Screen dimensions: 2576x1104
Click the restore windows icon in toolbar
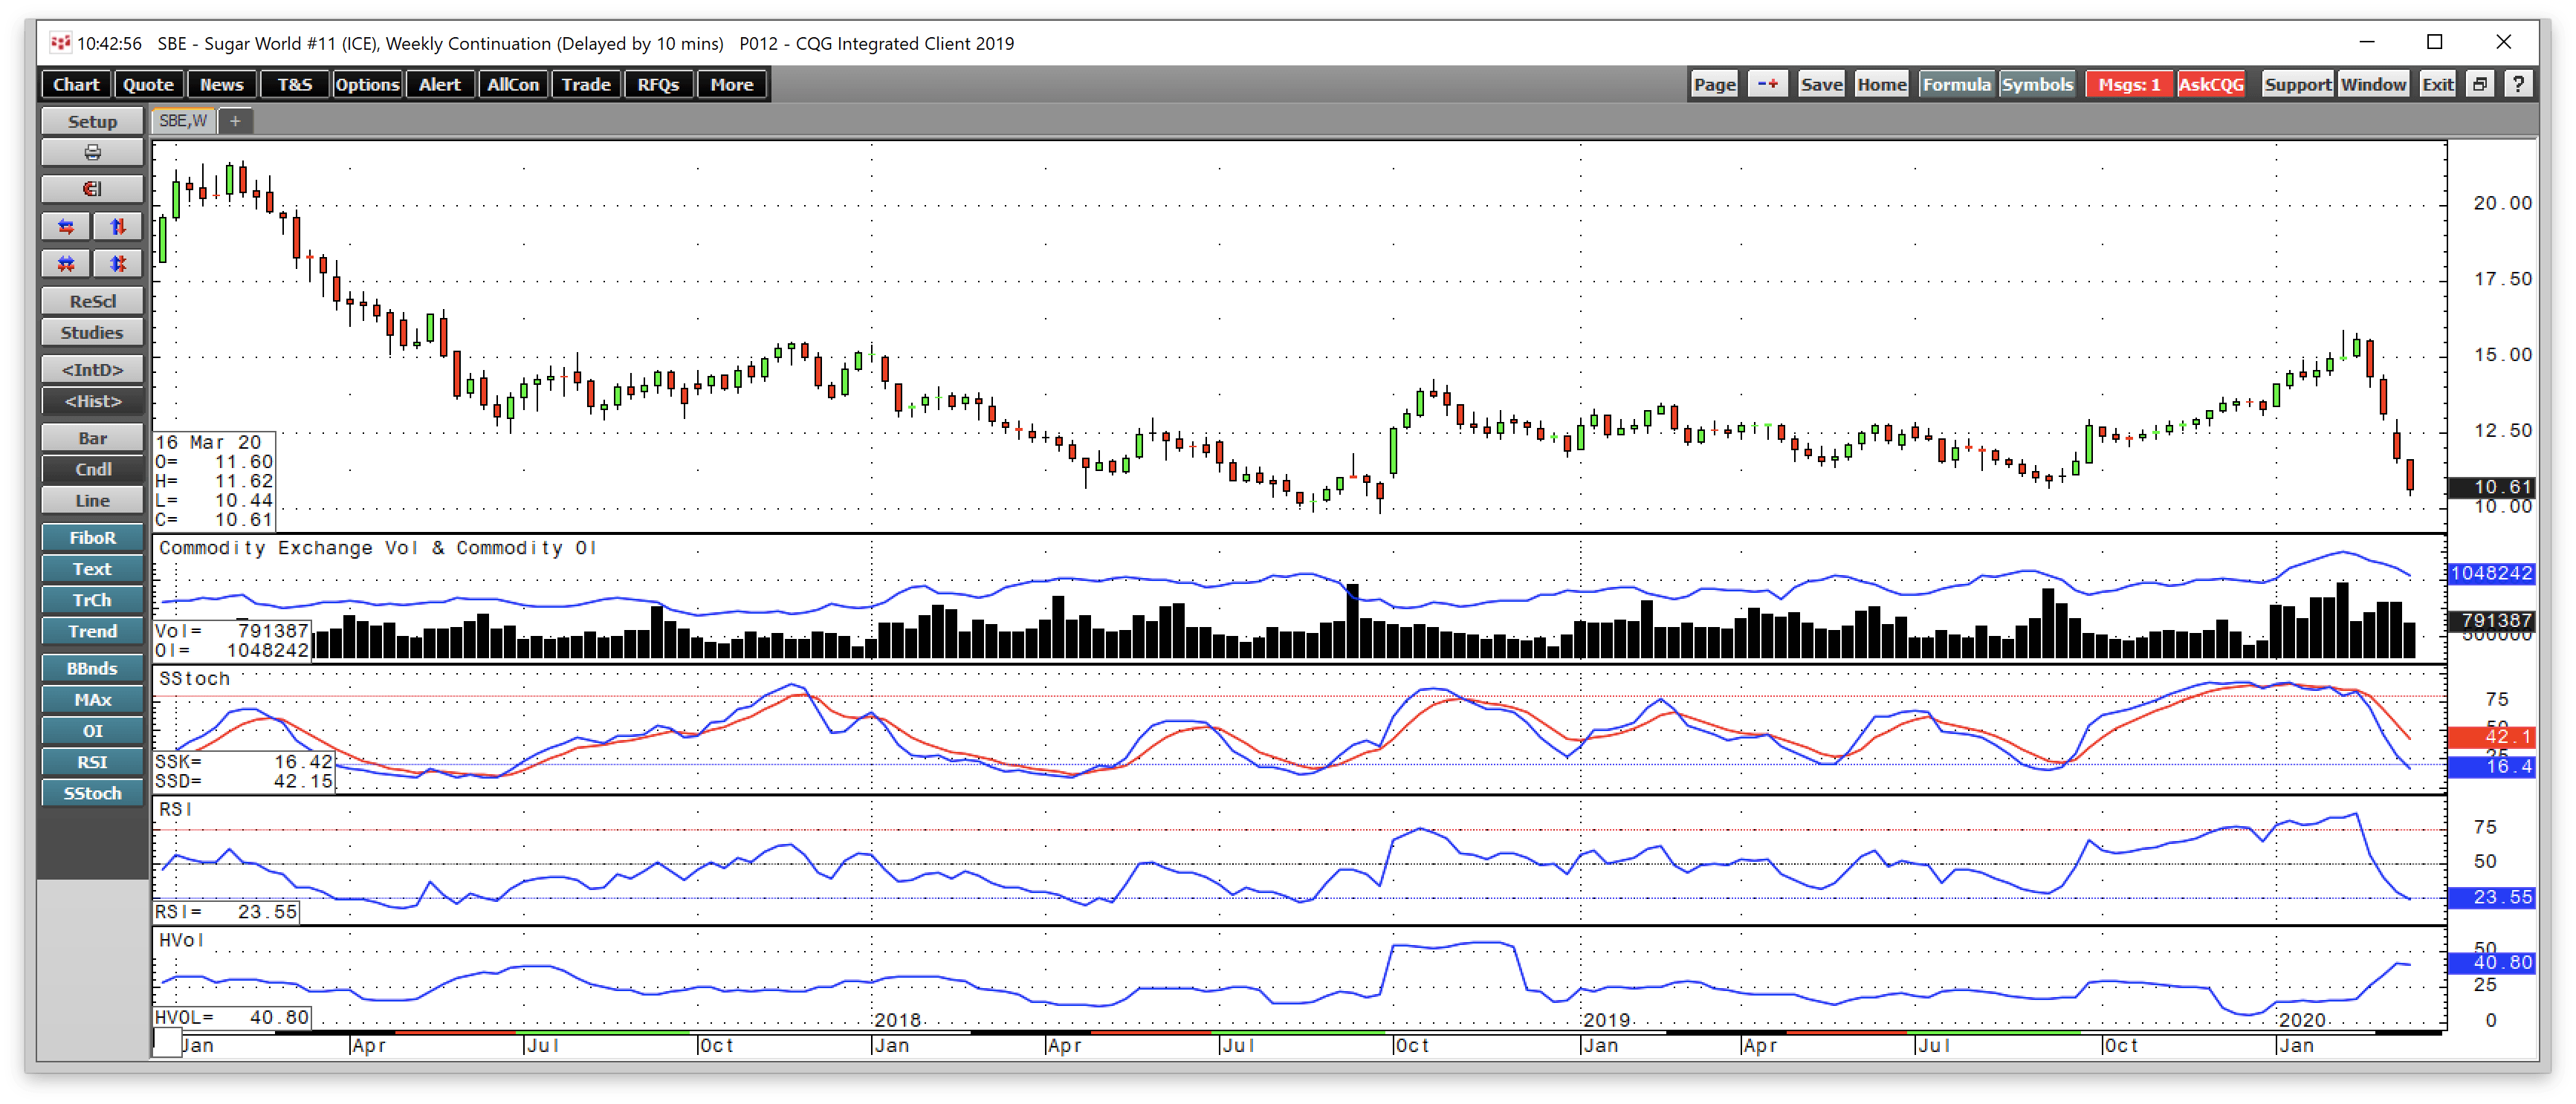pyautogui.click(x=2480, y=84)
